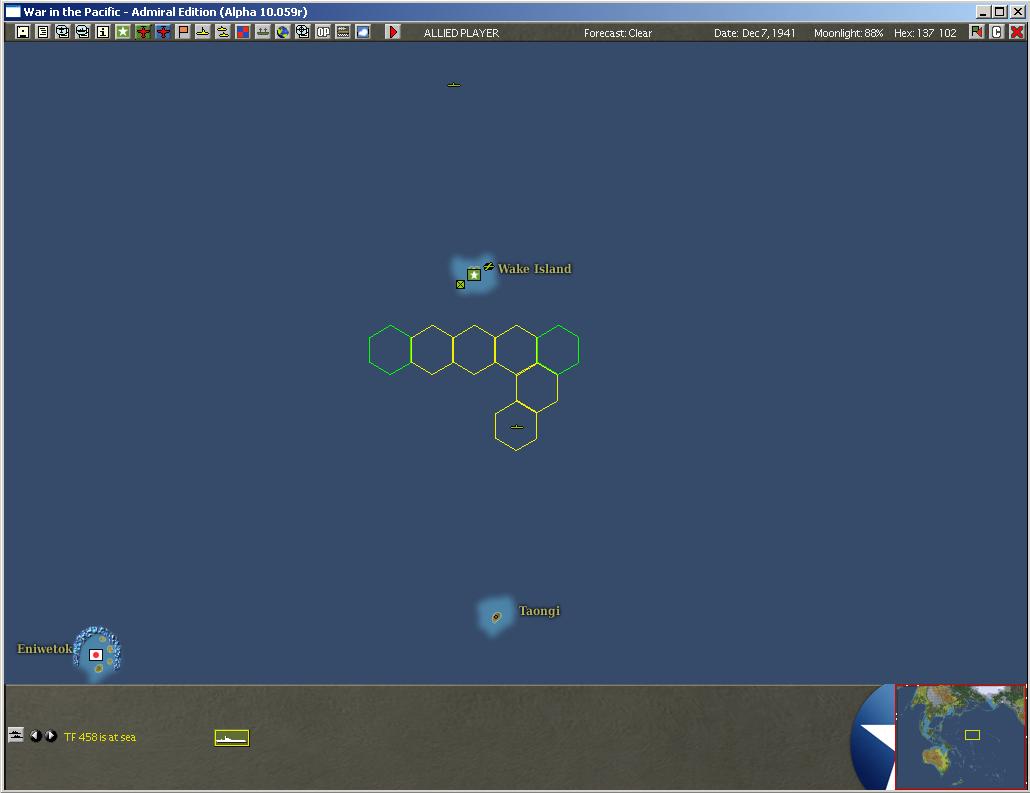Click the striped list toolbar icon
Viewport: 1030px width, 793px height.
343,32
